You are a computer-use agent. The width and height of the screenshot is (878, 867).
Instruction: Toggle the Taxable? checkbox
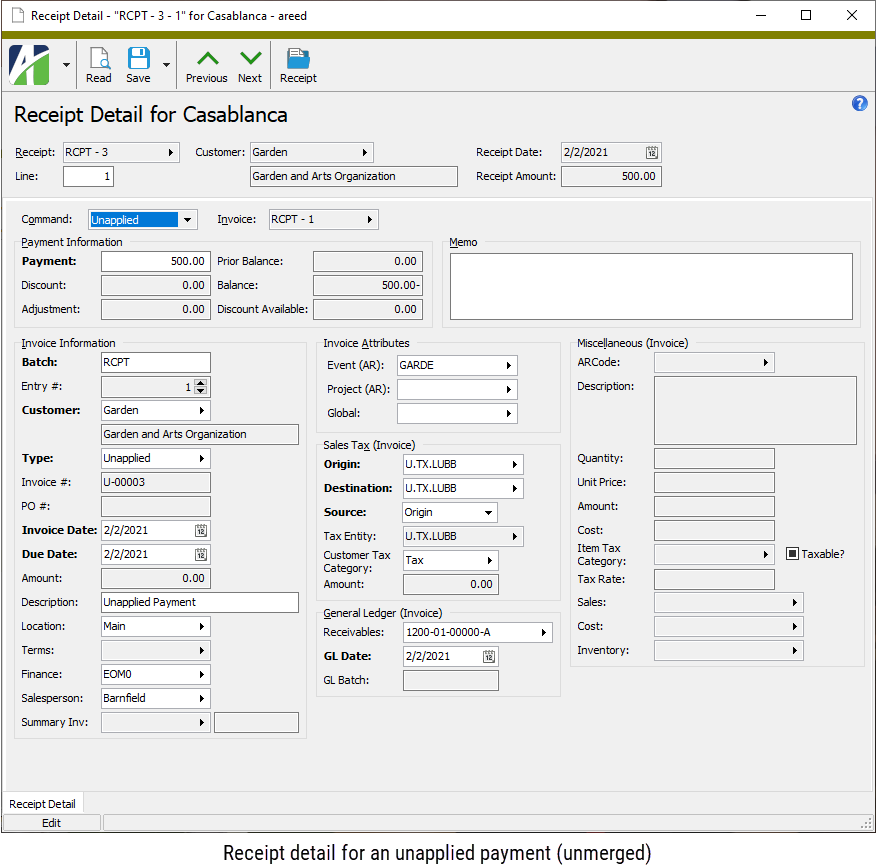click(792, 554)
